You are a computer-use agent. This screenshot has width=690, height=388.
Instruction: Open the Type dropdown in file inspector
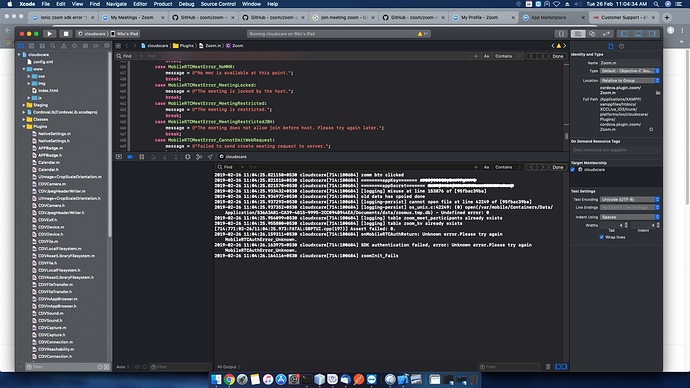point(630,71)
